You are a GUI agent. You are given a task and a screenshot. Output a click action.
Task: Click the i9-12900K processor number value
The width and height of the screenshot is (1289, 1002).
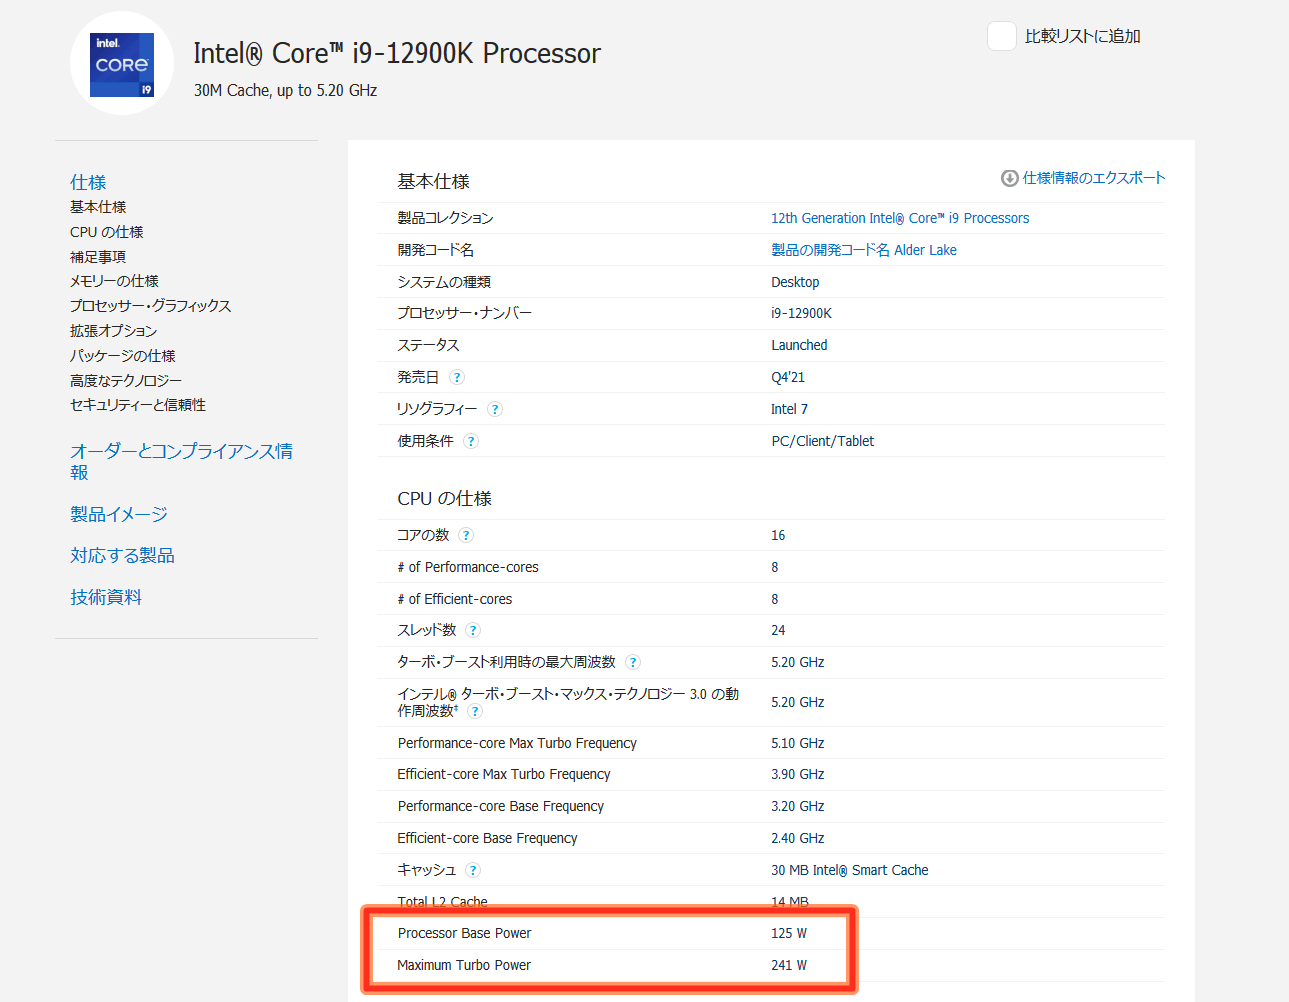coord(801,313)
